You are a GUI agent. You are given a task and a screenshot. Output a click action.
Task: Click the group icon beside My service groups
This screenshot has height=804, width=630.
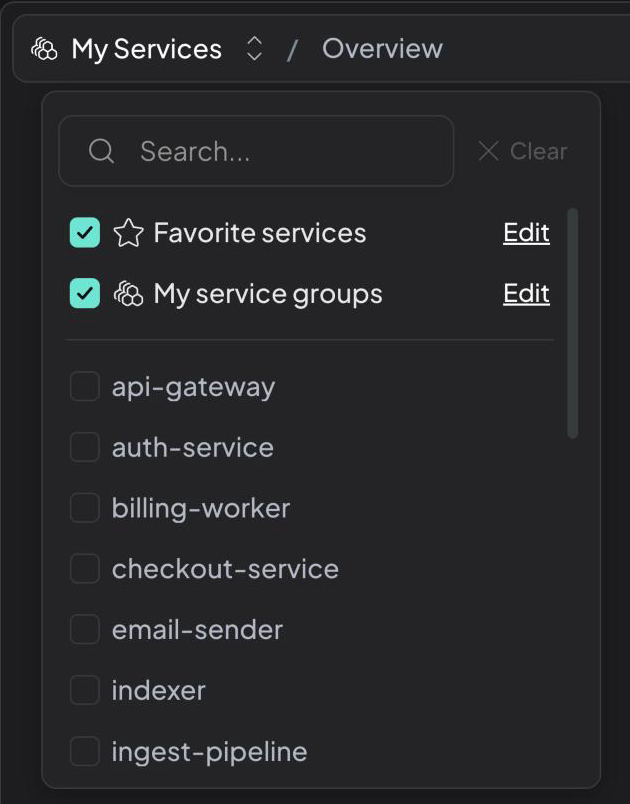(128, 294)
